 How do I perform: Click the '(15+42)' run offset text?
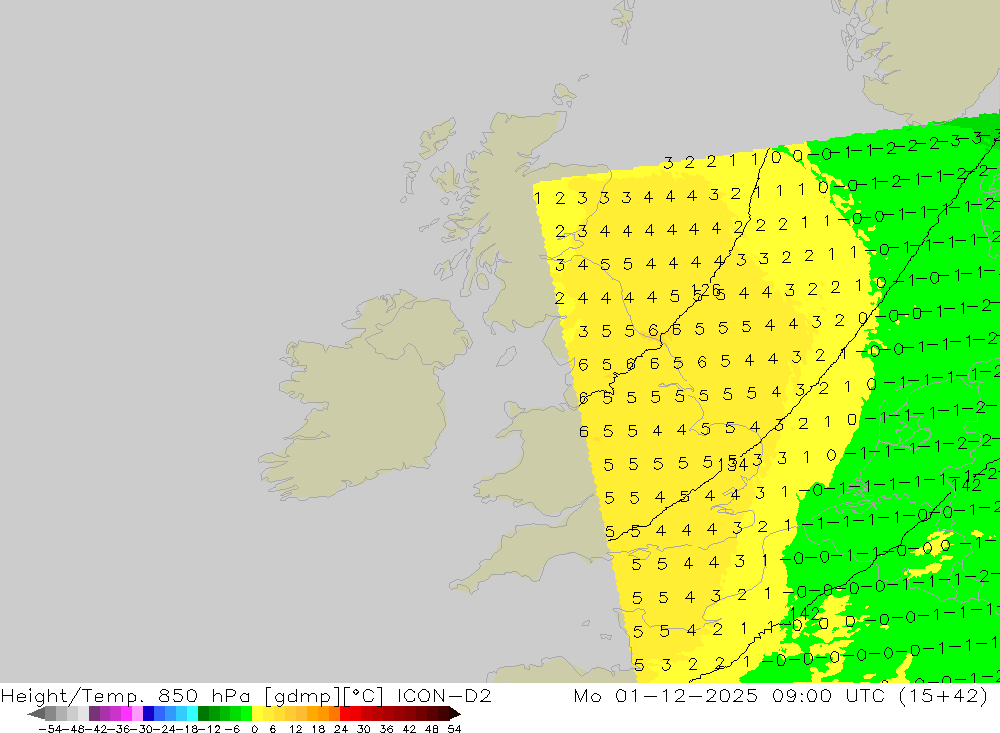tap(943, 695)
